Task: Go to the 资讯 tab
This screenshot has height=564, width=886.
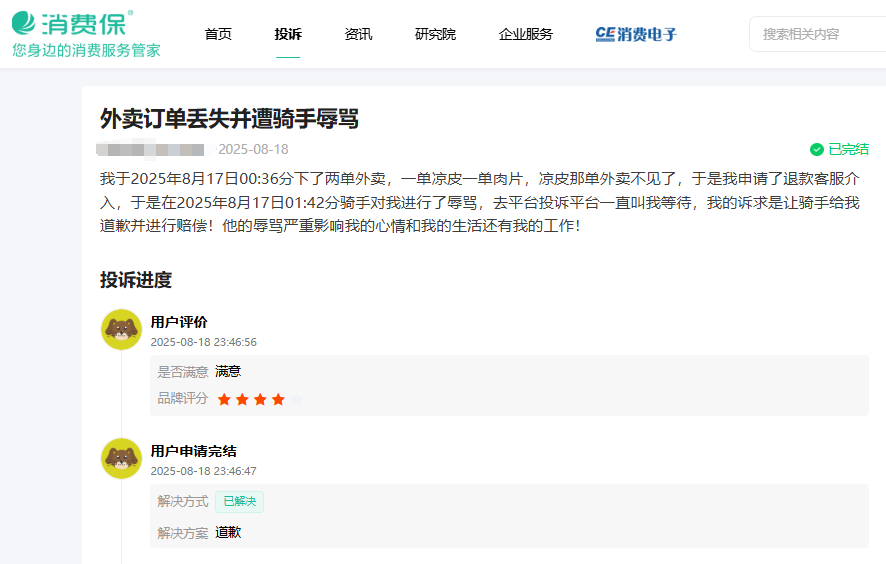Action: click(x=358, y=34)
